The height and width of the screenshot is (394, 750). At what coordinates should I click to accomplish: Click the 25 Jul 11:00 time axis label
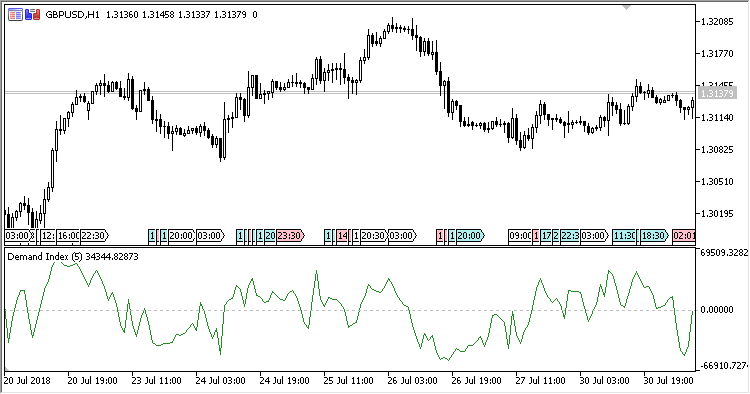point(349,381)
